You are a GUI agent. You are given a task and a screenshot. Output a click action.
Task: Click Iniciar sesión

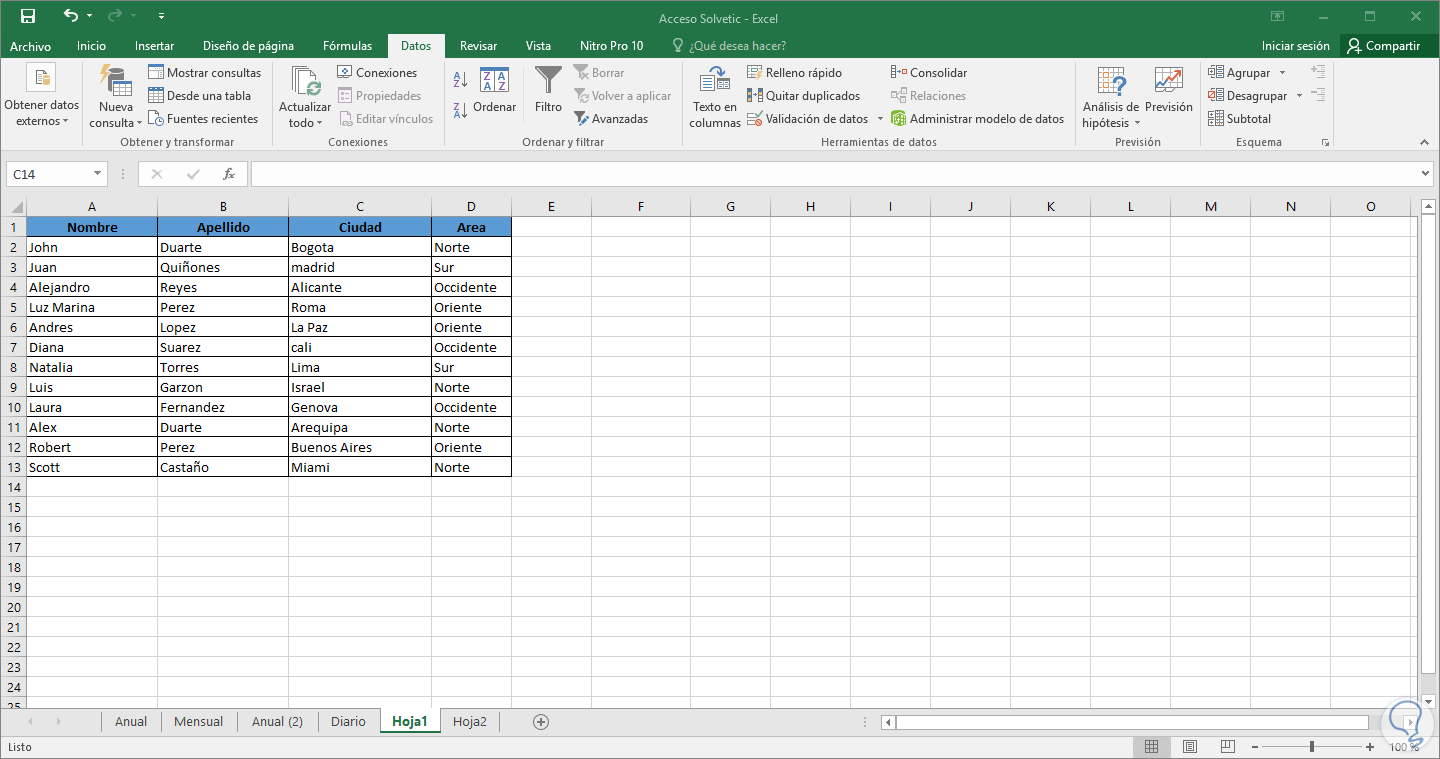[1296, 46]
